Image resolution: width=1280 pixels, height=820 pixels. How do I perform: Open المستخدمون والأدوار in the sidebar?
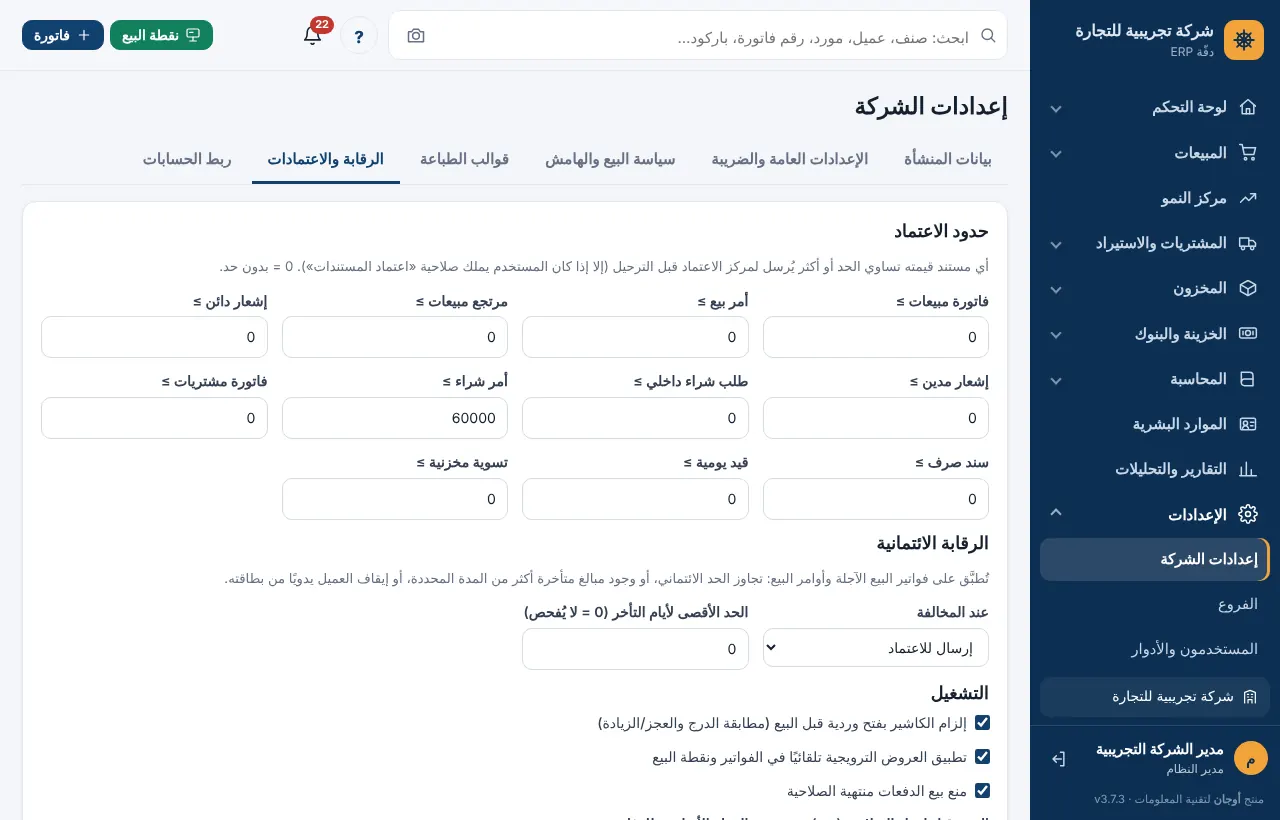pyautogui.click(x=1155, y=649)
